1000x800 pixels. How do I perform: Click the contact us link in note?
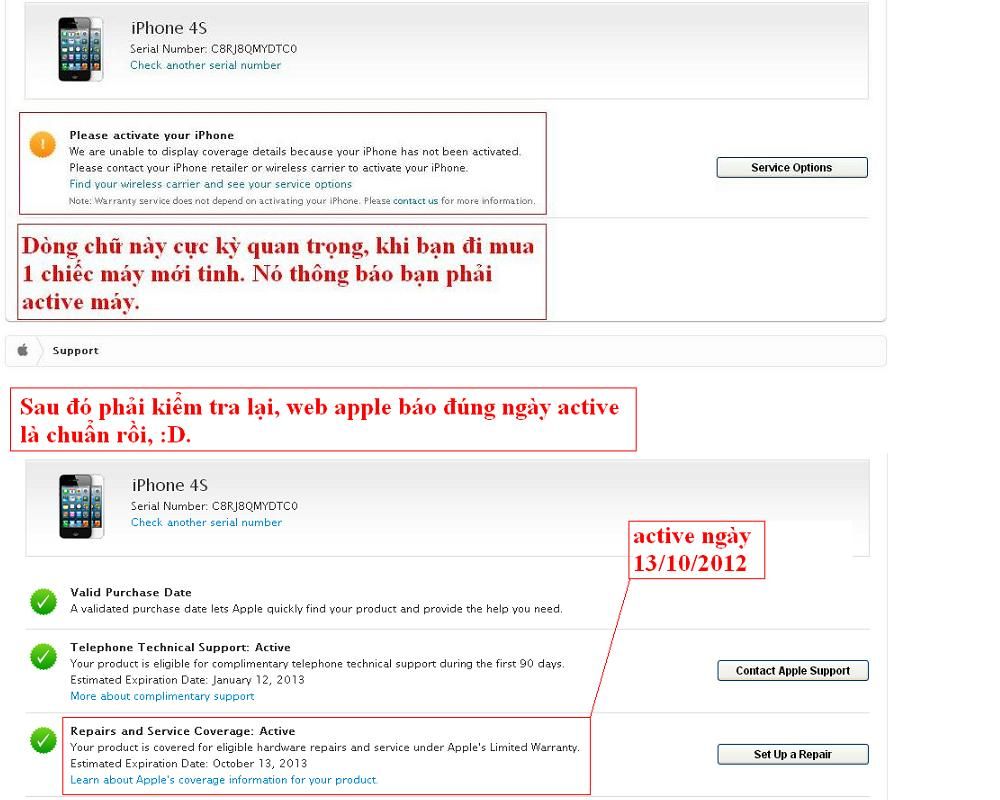click(415, 200)
